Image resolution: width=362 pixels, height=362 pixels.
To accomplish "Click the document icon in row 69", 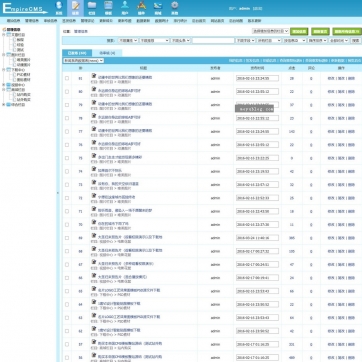I will 94,236.
